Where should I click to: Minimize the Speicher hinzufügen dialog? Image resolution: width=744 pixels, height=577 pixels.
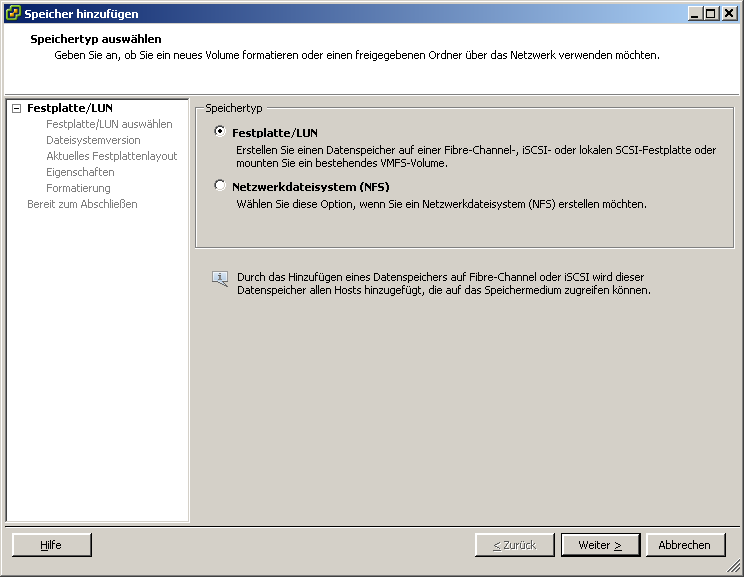(x=695, y=14)
